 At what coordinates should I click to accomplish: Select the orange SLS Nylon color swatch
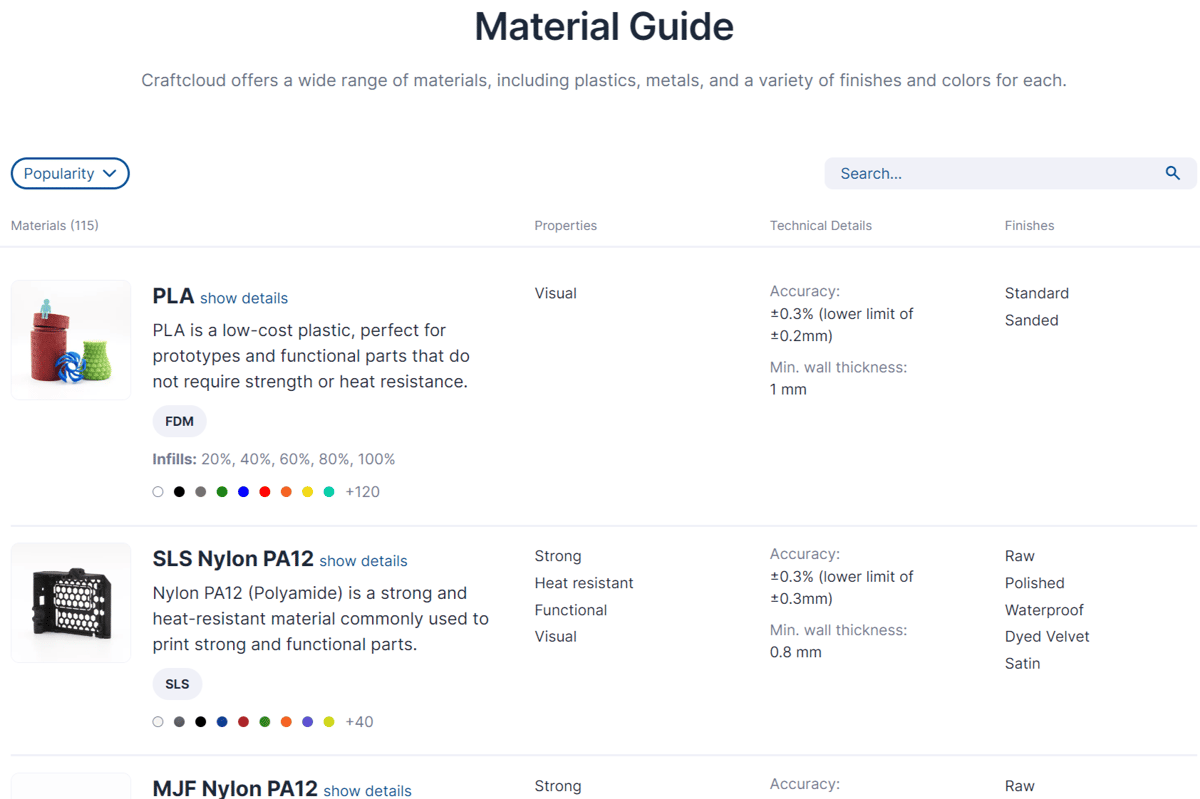coord(286,722)
